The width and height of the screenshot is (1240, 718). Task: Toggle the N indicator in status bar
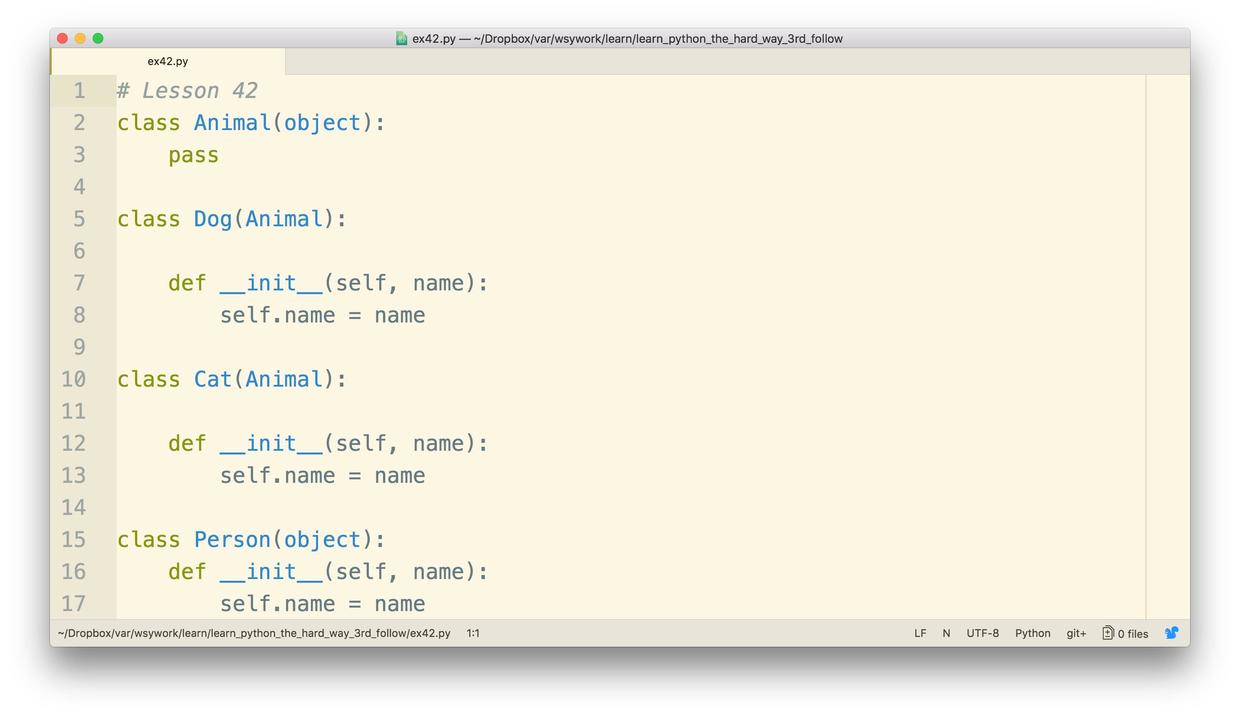coord(946,633)
